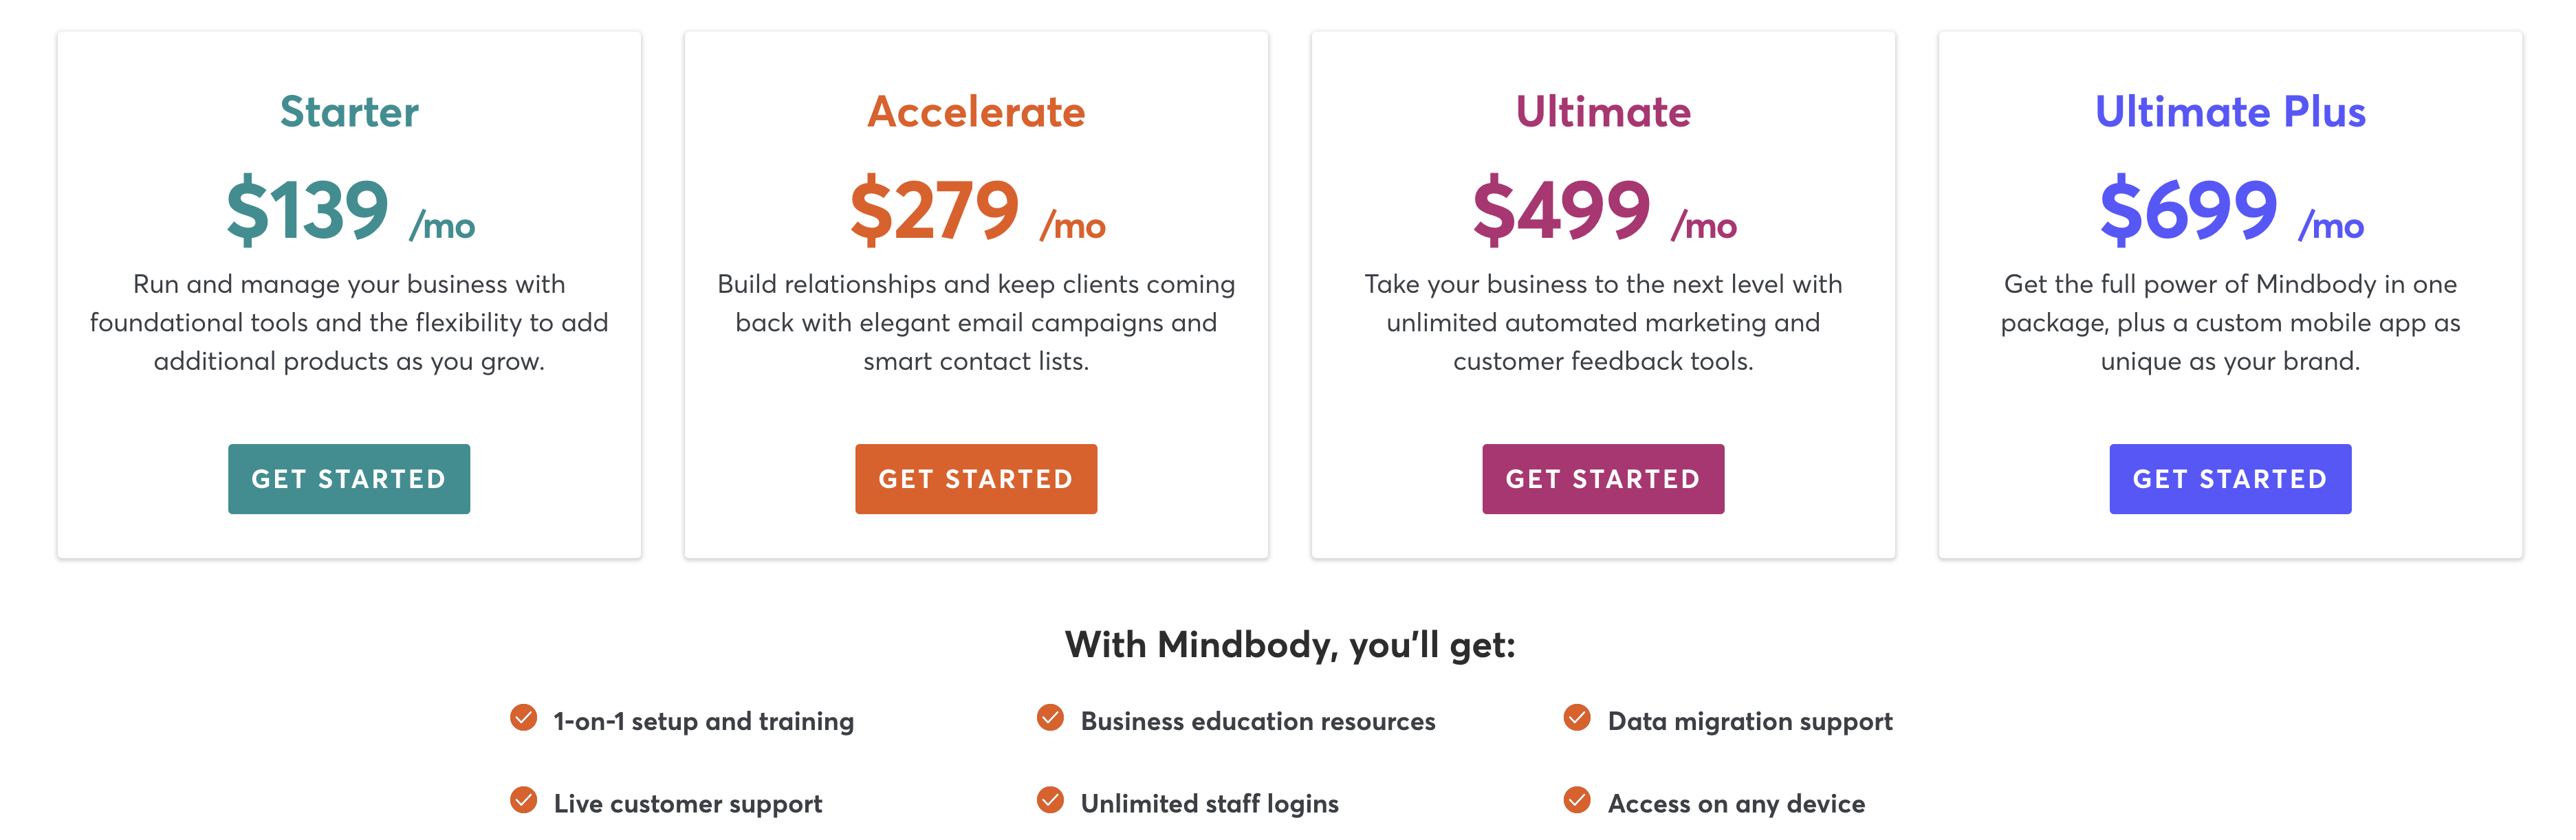This screenshot has height=840, width=2576.
Task: Click checkmark icon beside Business education resources
Action: [1050, 718]
